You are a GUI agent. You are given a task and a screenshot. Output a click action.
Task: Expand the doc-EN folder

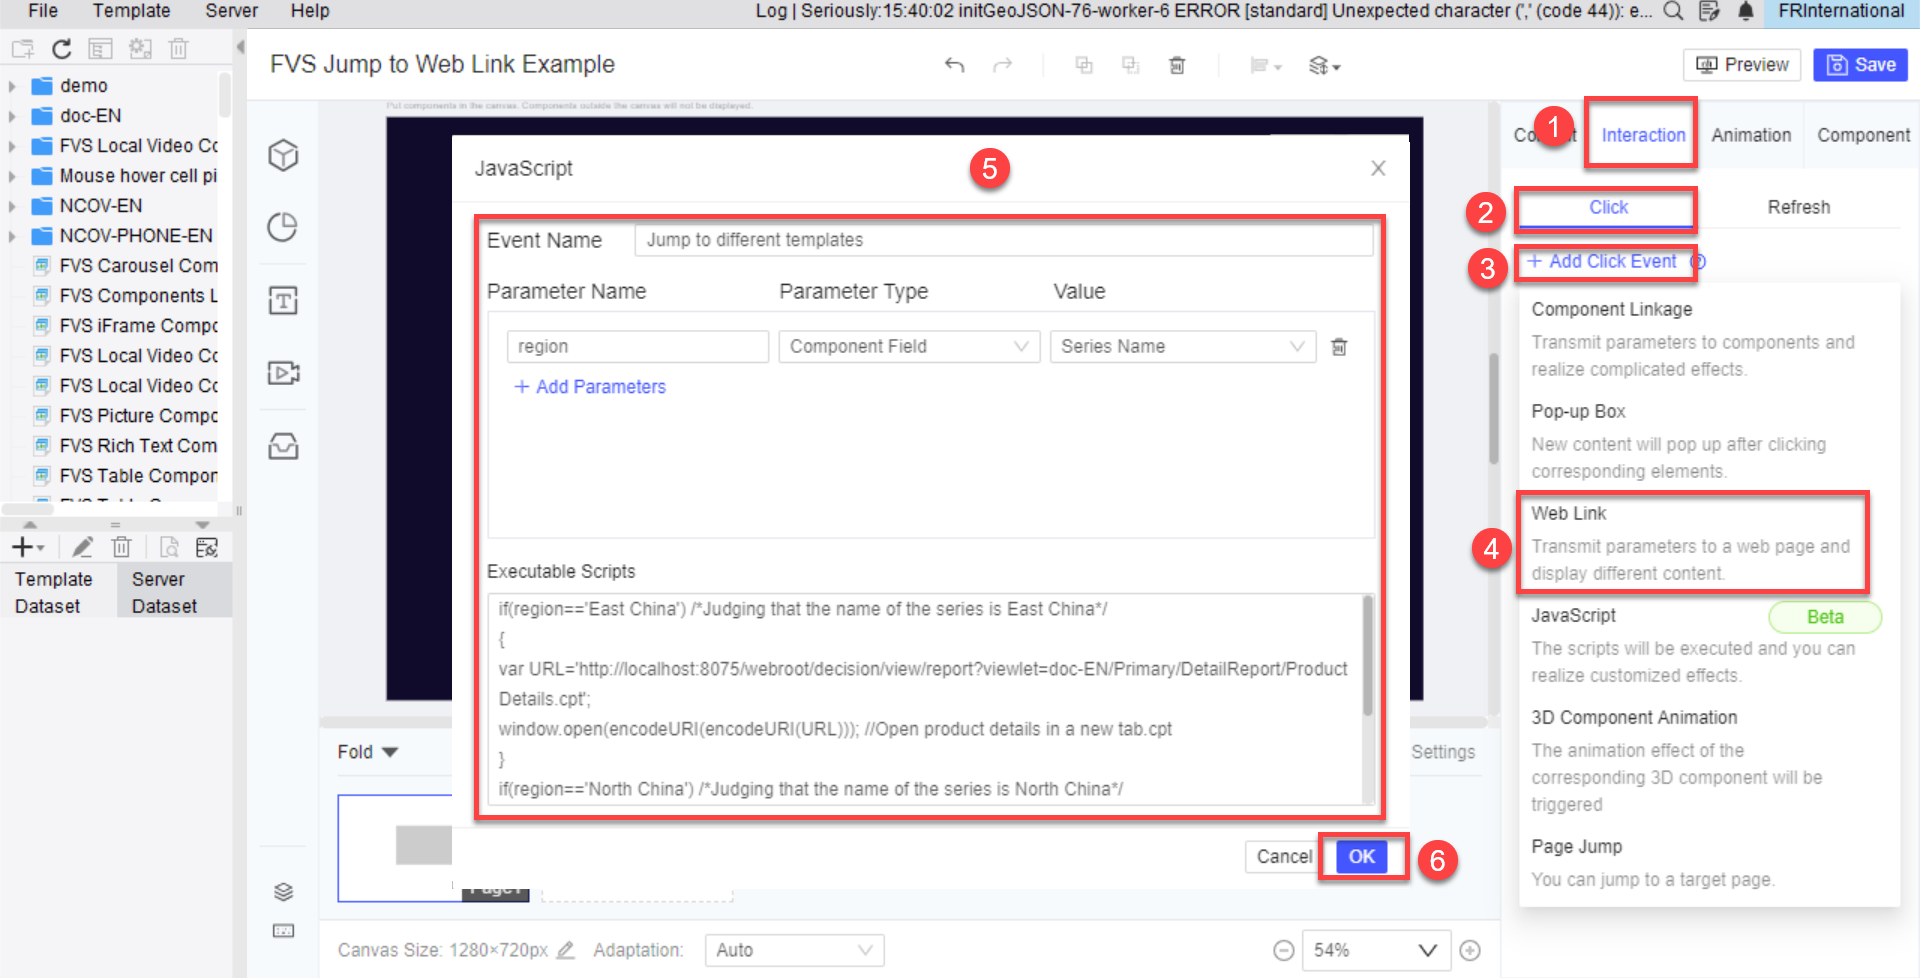click(x=12, y=116)
